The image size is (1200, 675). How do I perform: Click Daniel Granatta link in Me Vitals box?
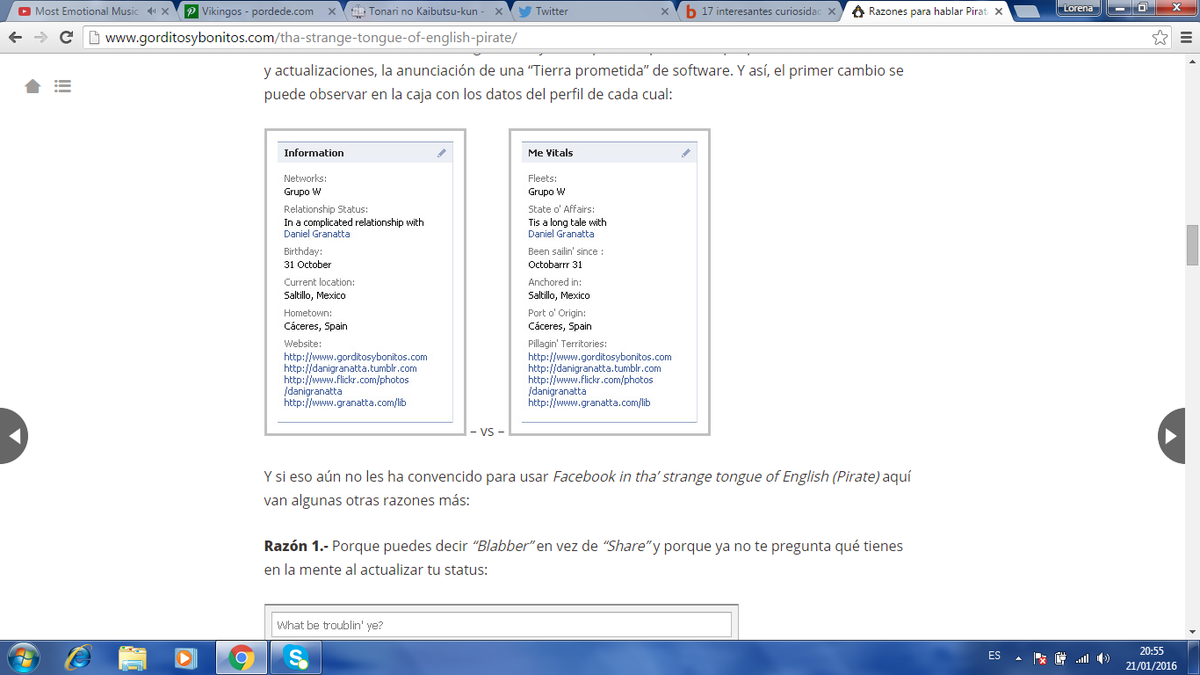561,234
